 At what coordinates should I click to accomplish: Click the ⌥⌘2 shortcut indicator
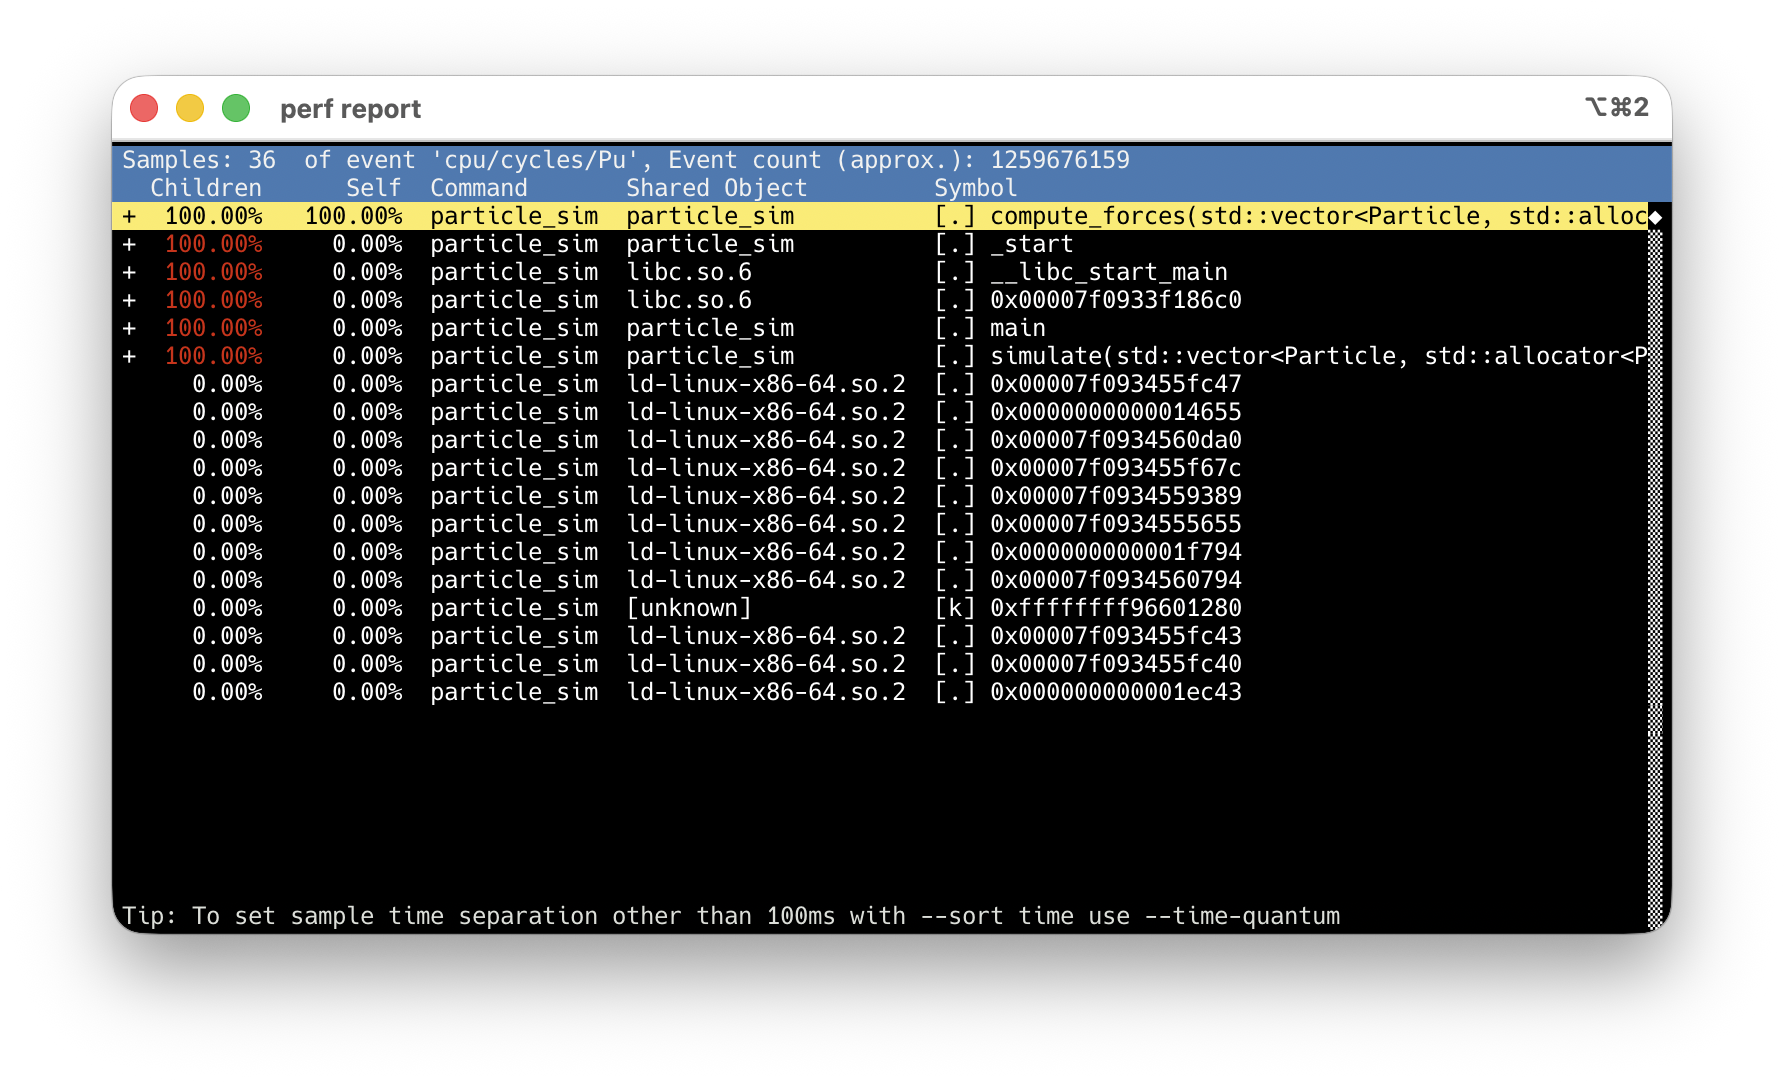[x=1616, y=107]
